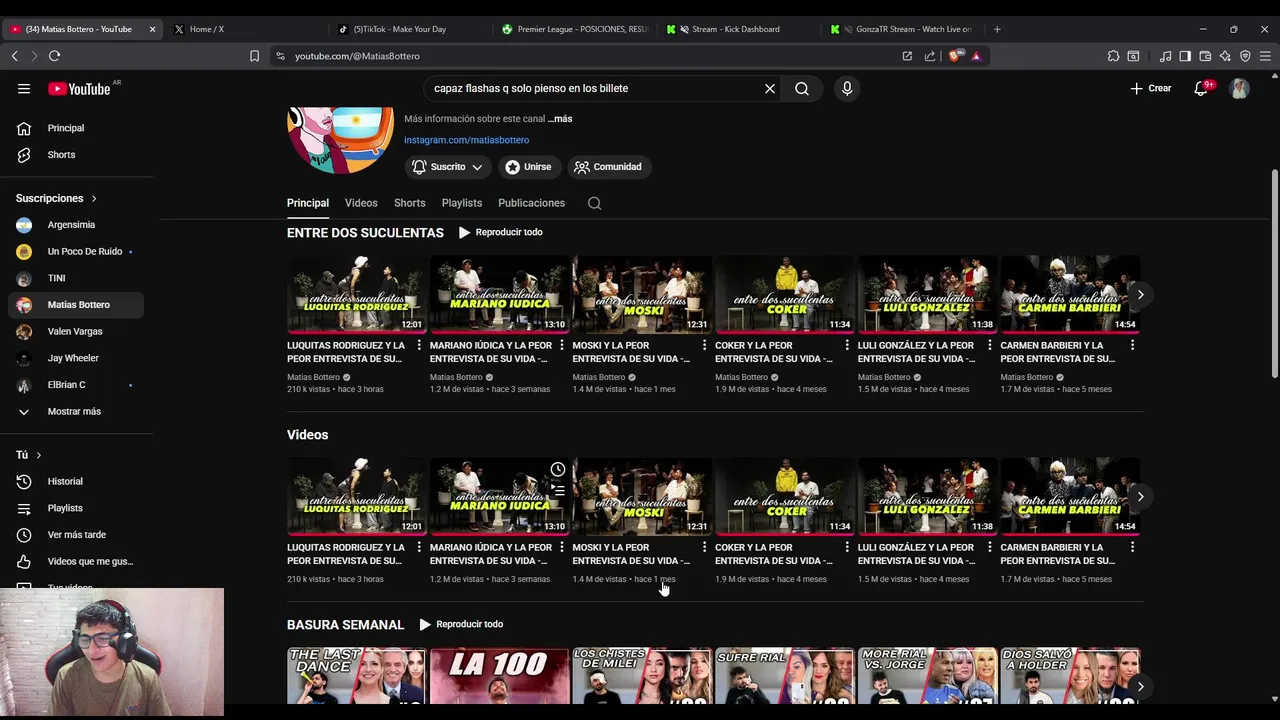1280x720 pixels.
Task: Click the page vertical scrollbar thumb
Action: pos(1274,273)
